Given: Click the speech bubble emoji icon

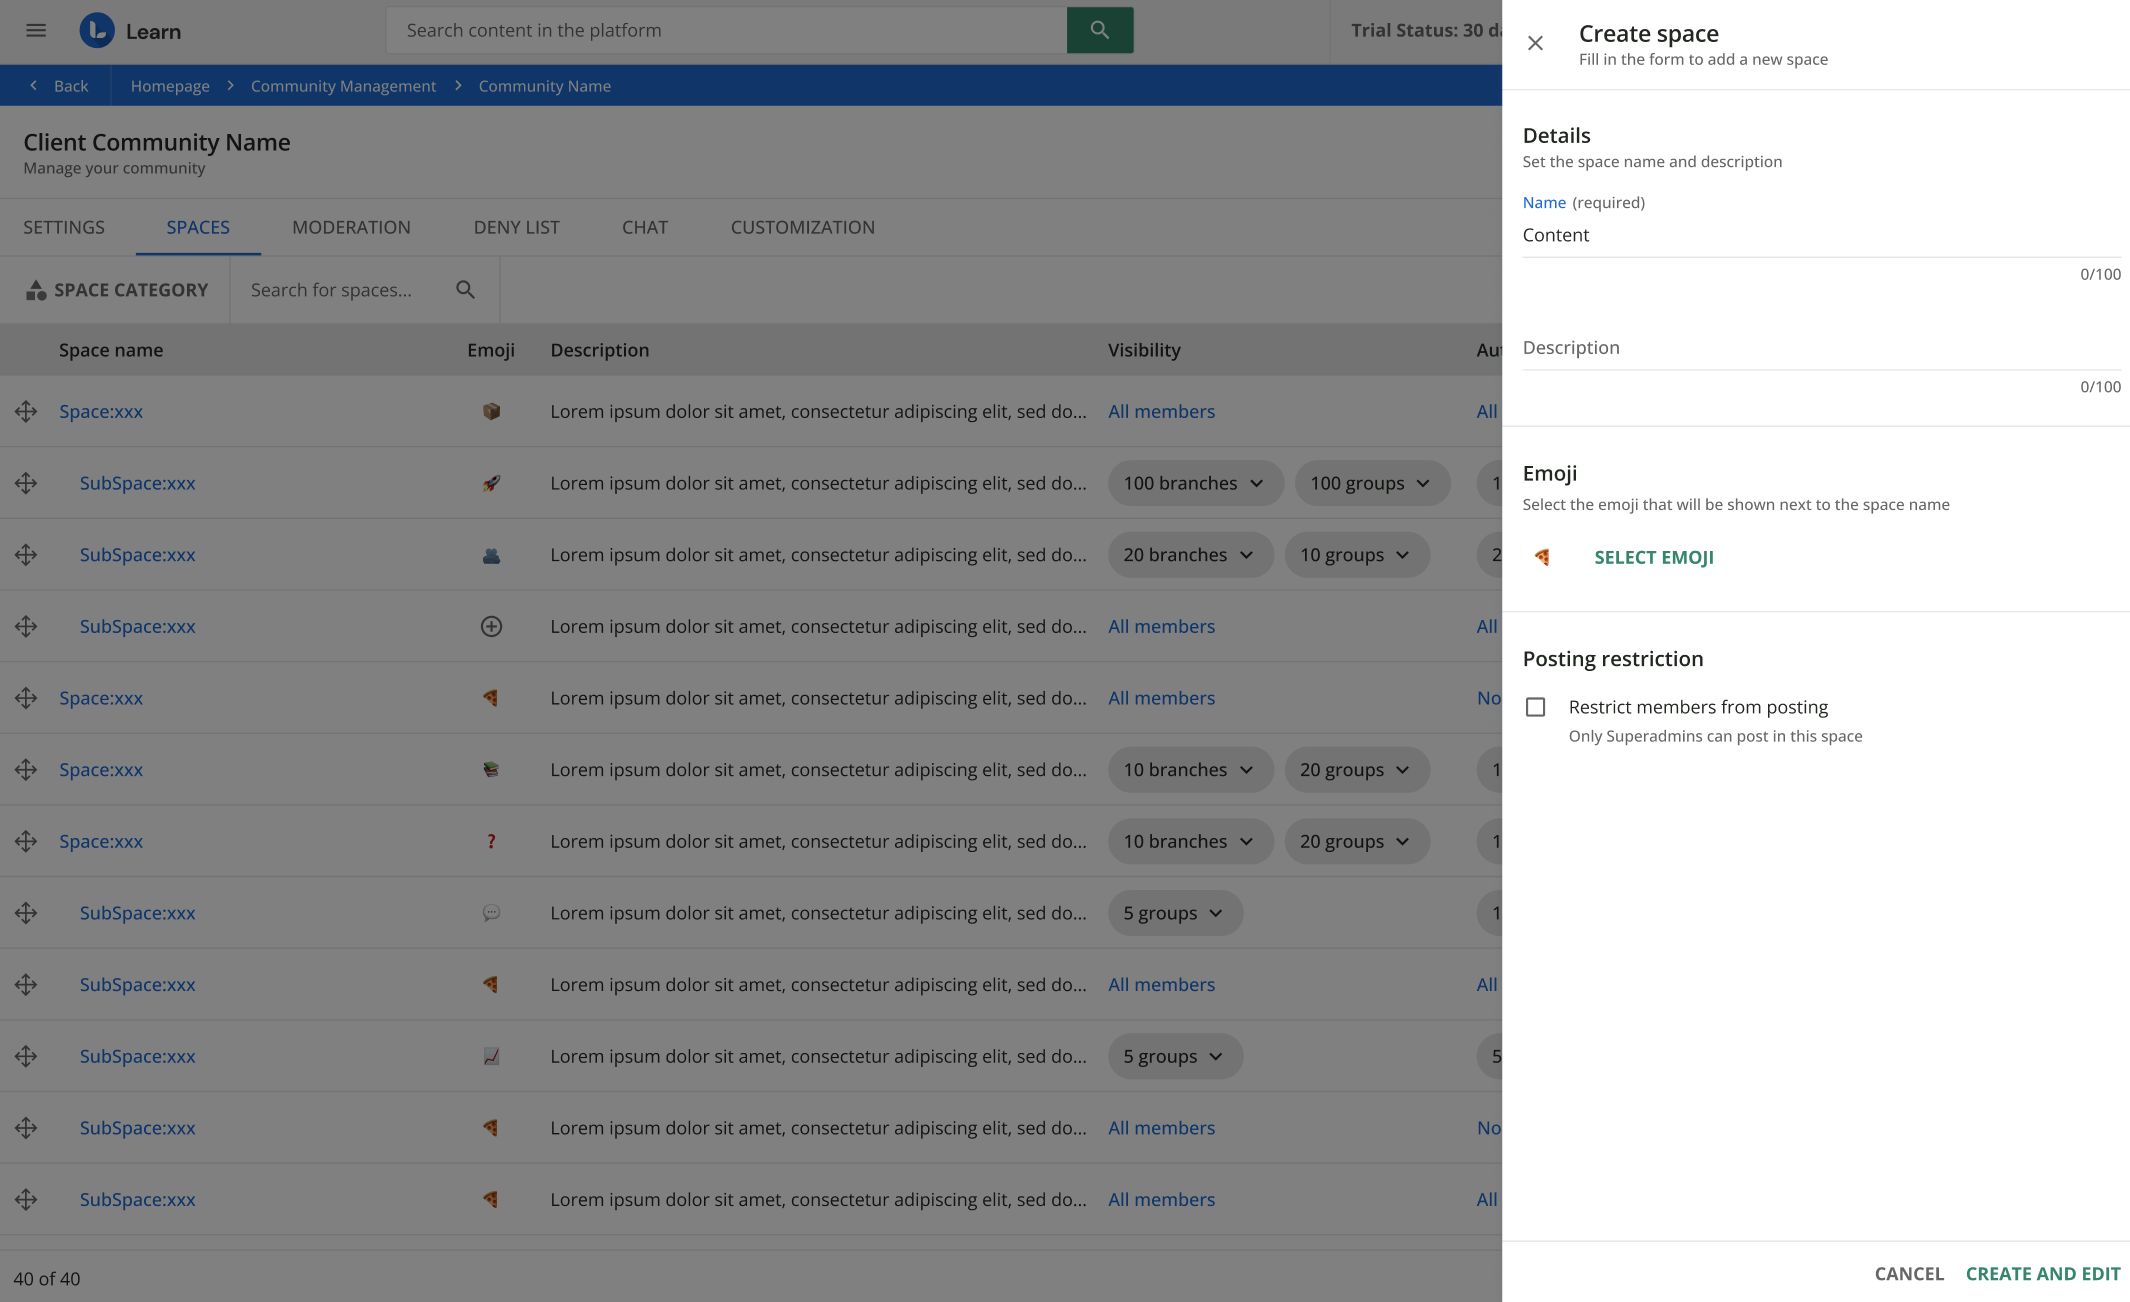Looking at the screenshot, I should (x=491, y=913).
